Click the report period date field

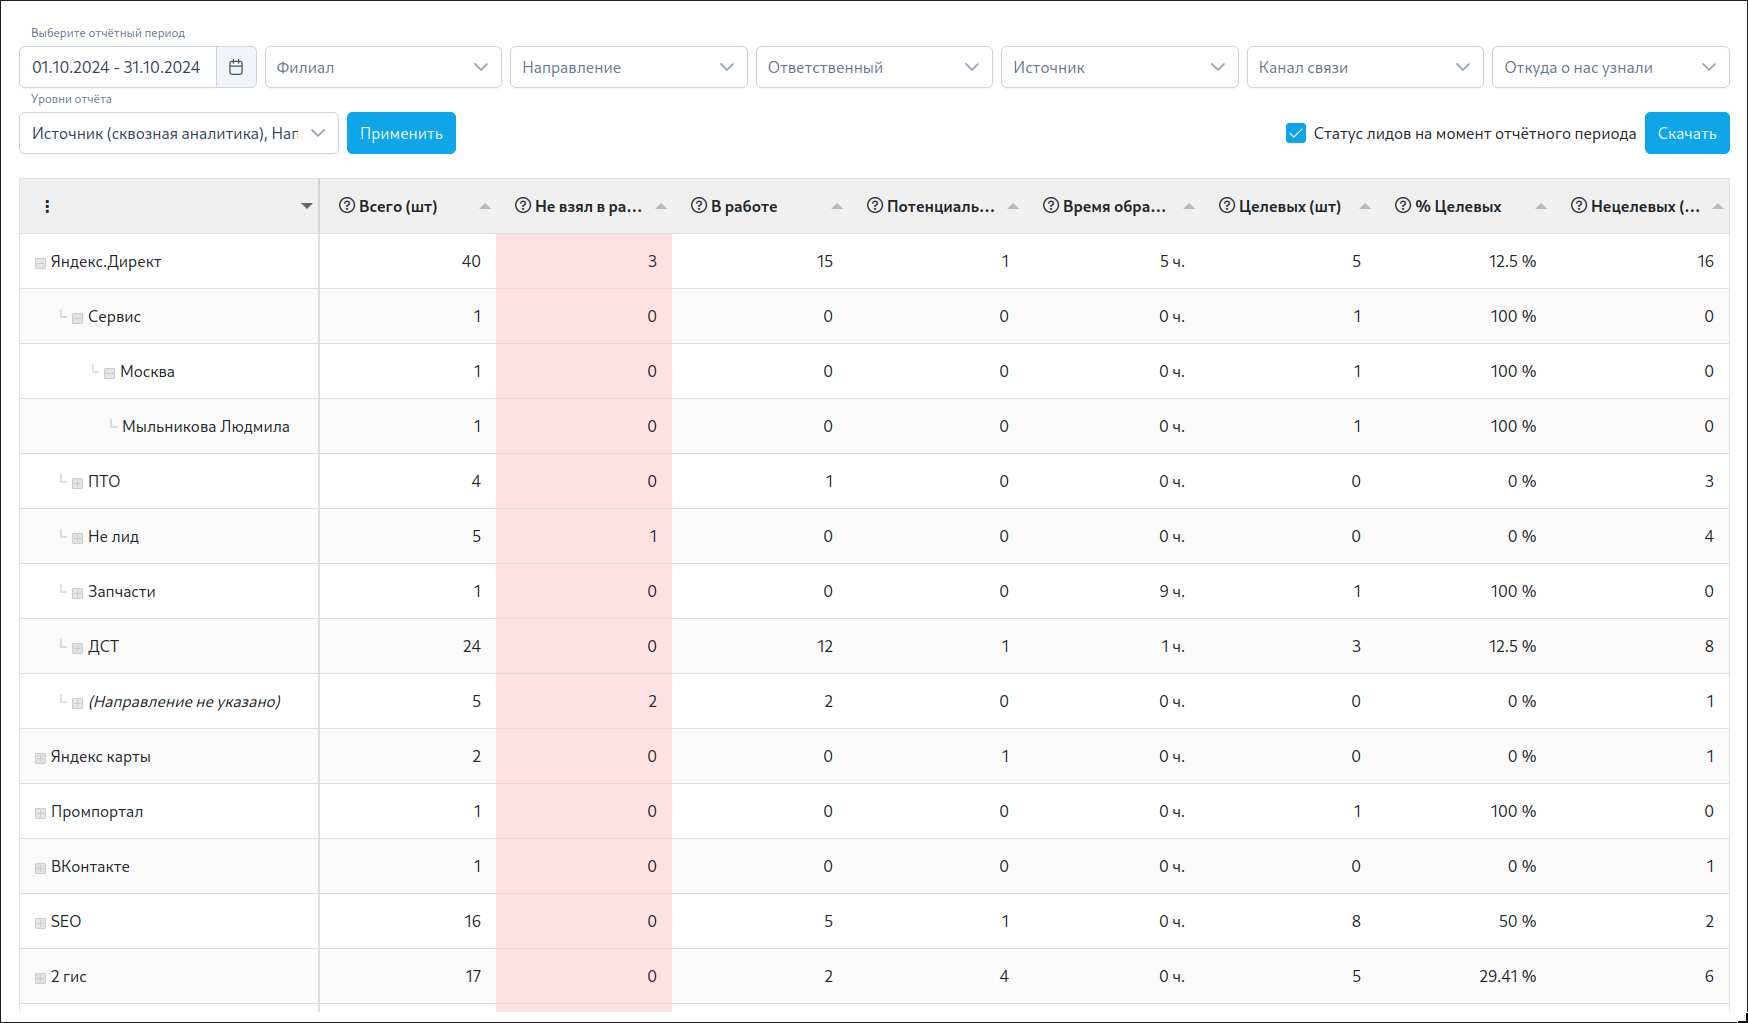tap(117, 67)
